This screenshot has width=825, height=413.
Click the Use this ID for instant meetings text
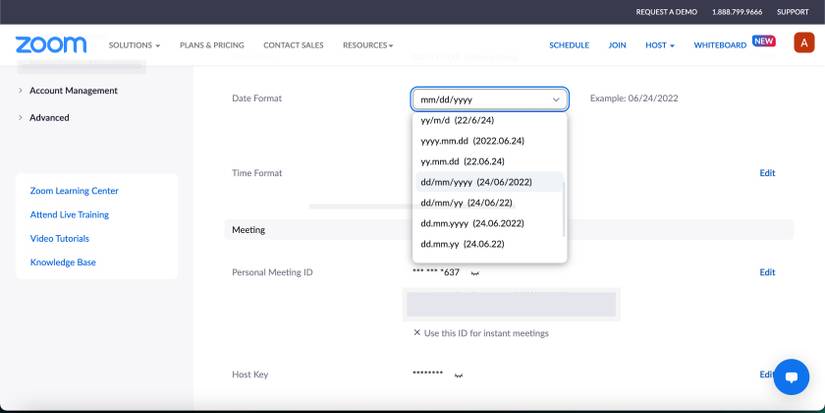(486, 333)
